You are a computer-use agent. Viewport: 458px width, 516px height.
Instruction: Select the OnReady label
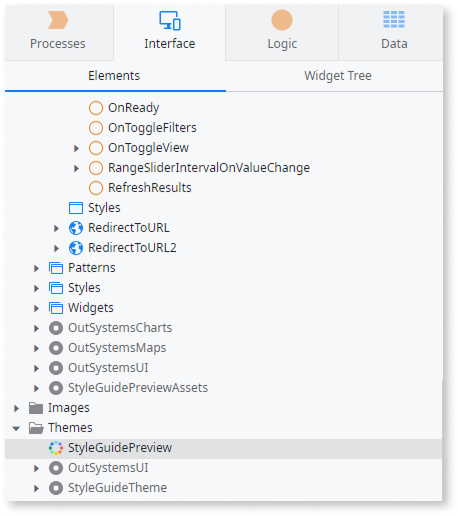tap(134, 108)
